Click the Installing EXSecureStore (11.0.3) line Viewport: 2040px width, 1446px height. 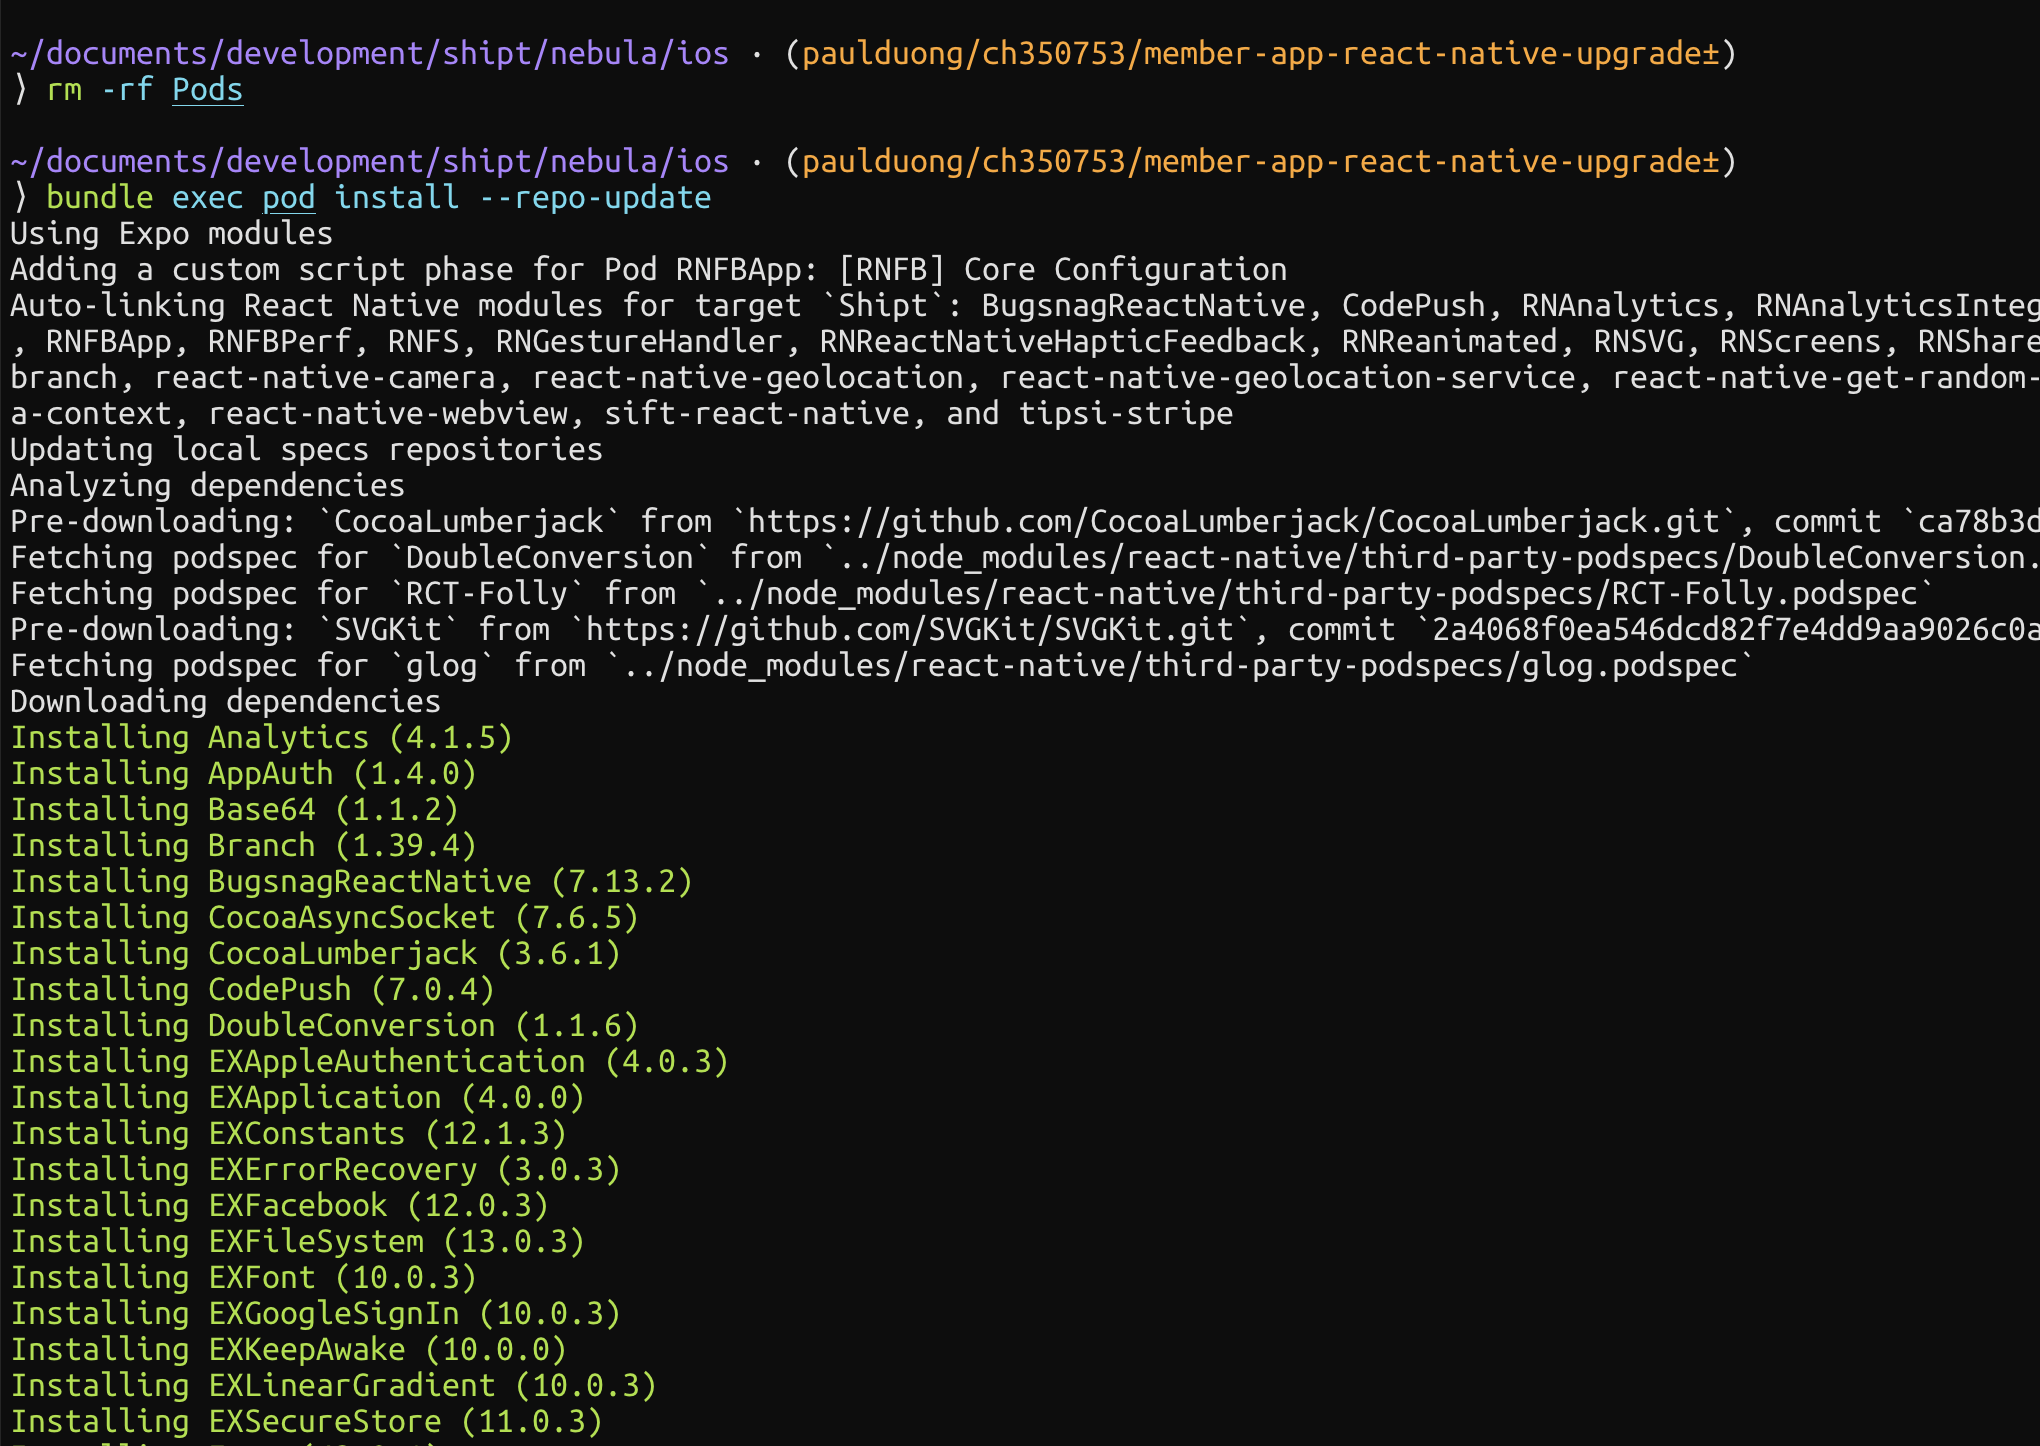coord(305,1421)
